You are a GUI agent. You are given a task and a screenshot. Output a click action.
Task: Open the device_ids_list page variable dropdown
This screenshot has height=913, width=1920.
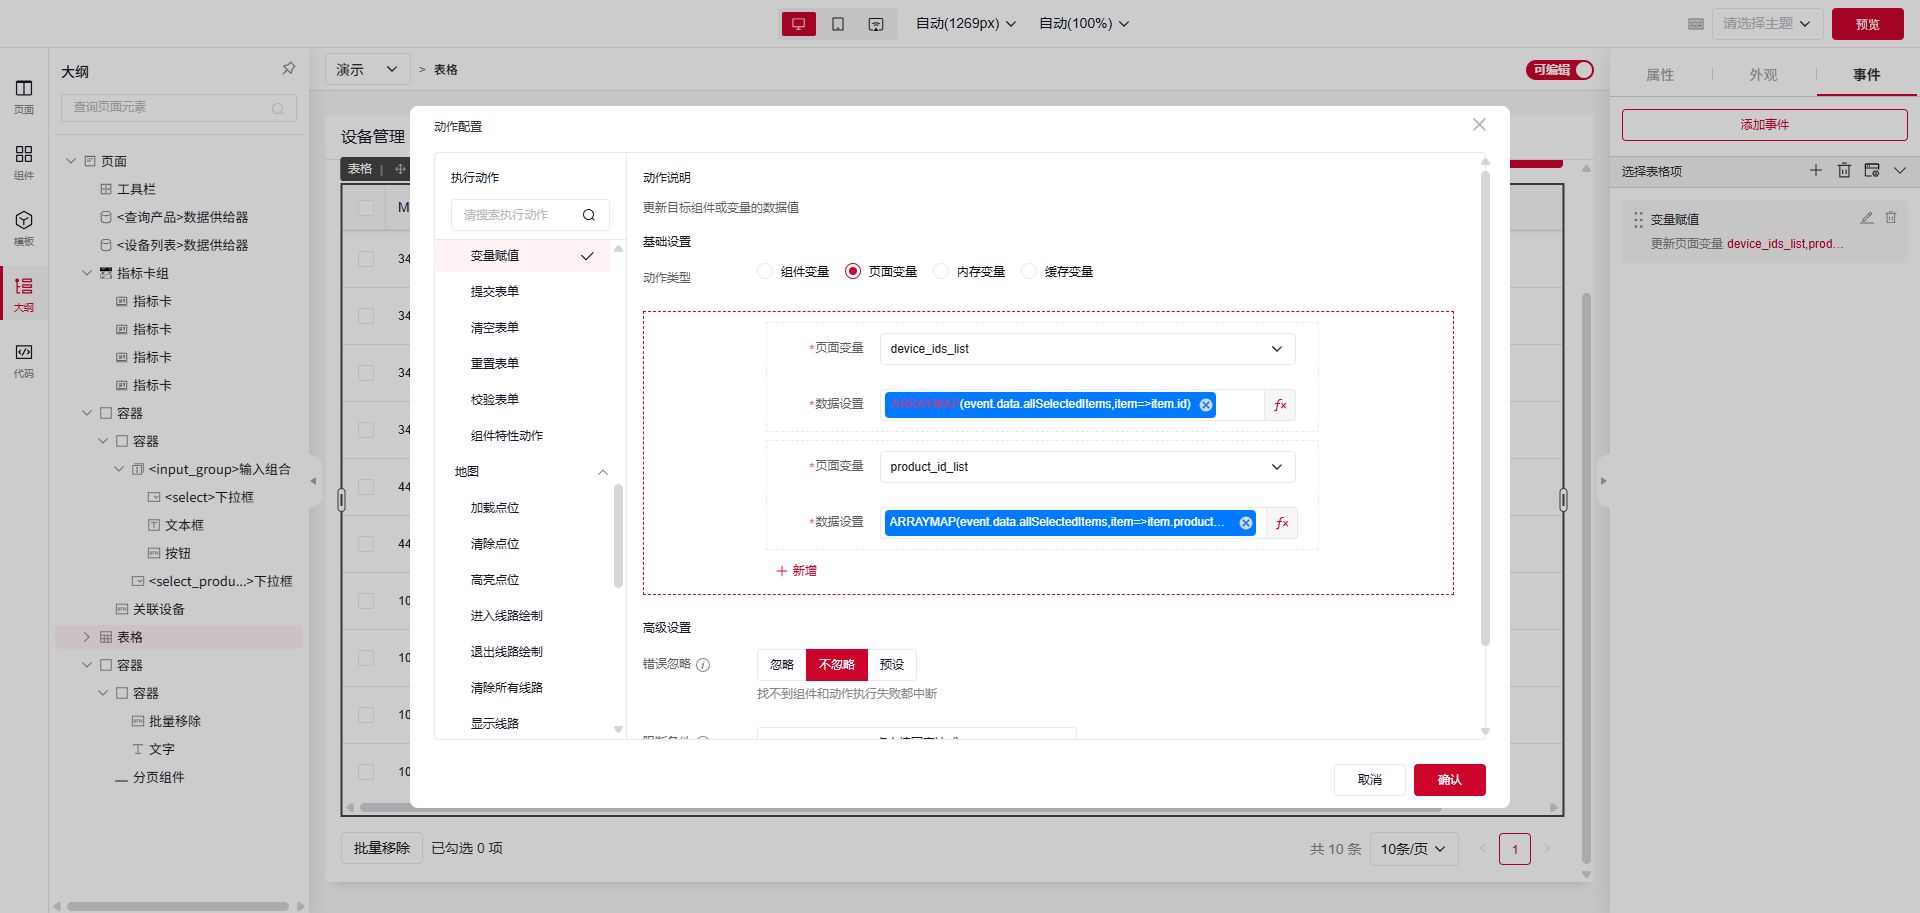1087,349
